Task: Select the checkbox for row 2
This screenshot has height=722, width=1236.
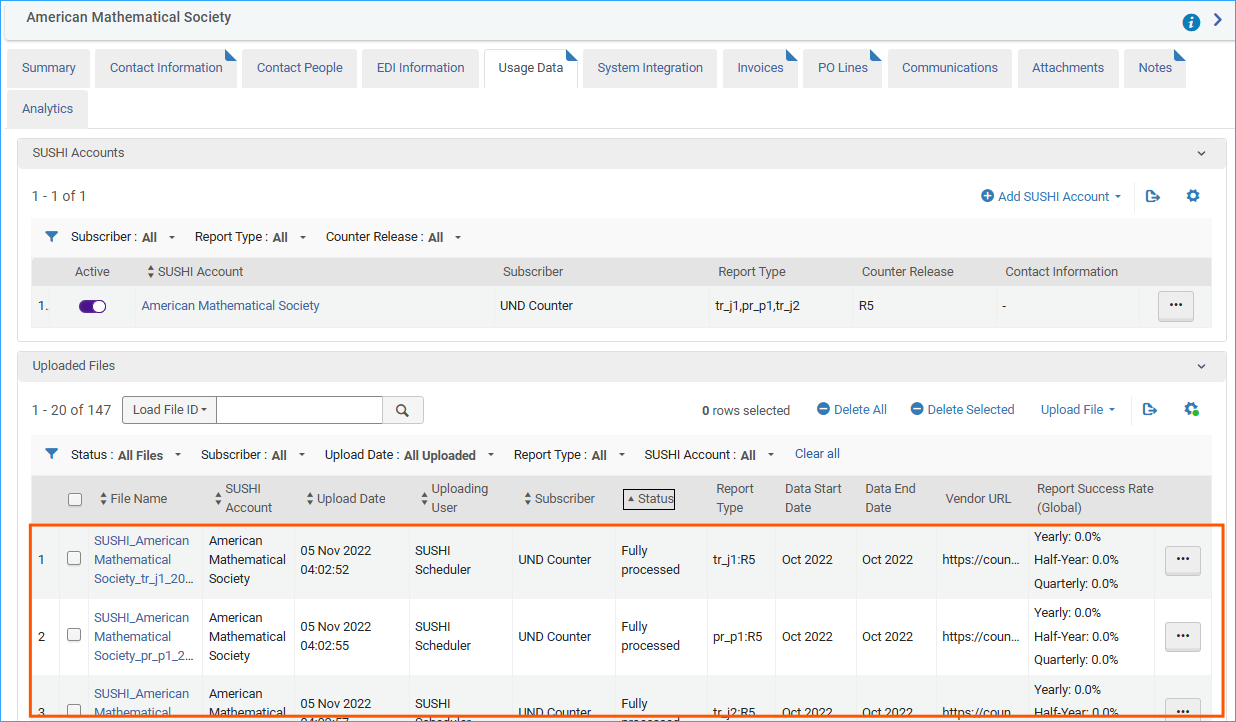Action: pos(74,636)
